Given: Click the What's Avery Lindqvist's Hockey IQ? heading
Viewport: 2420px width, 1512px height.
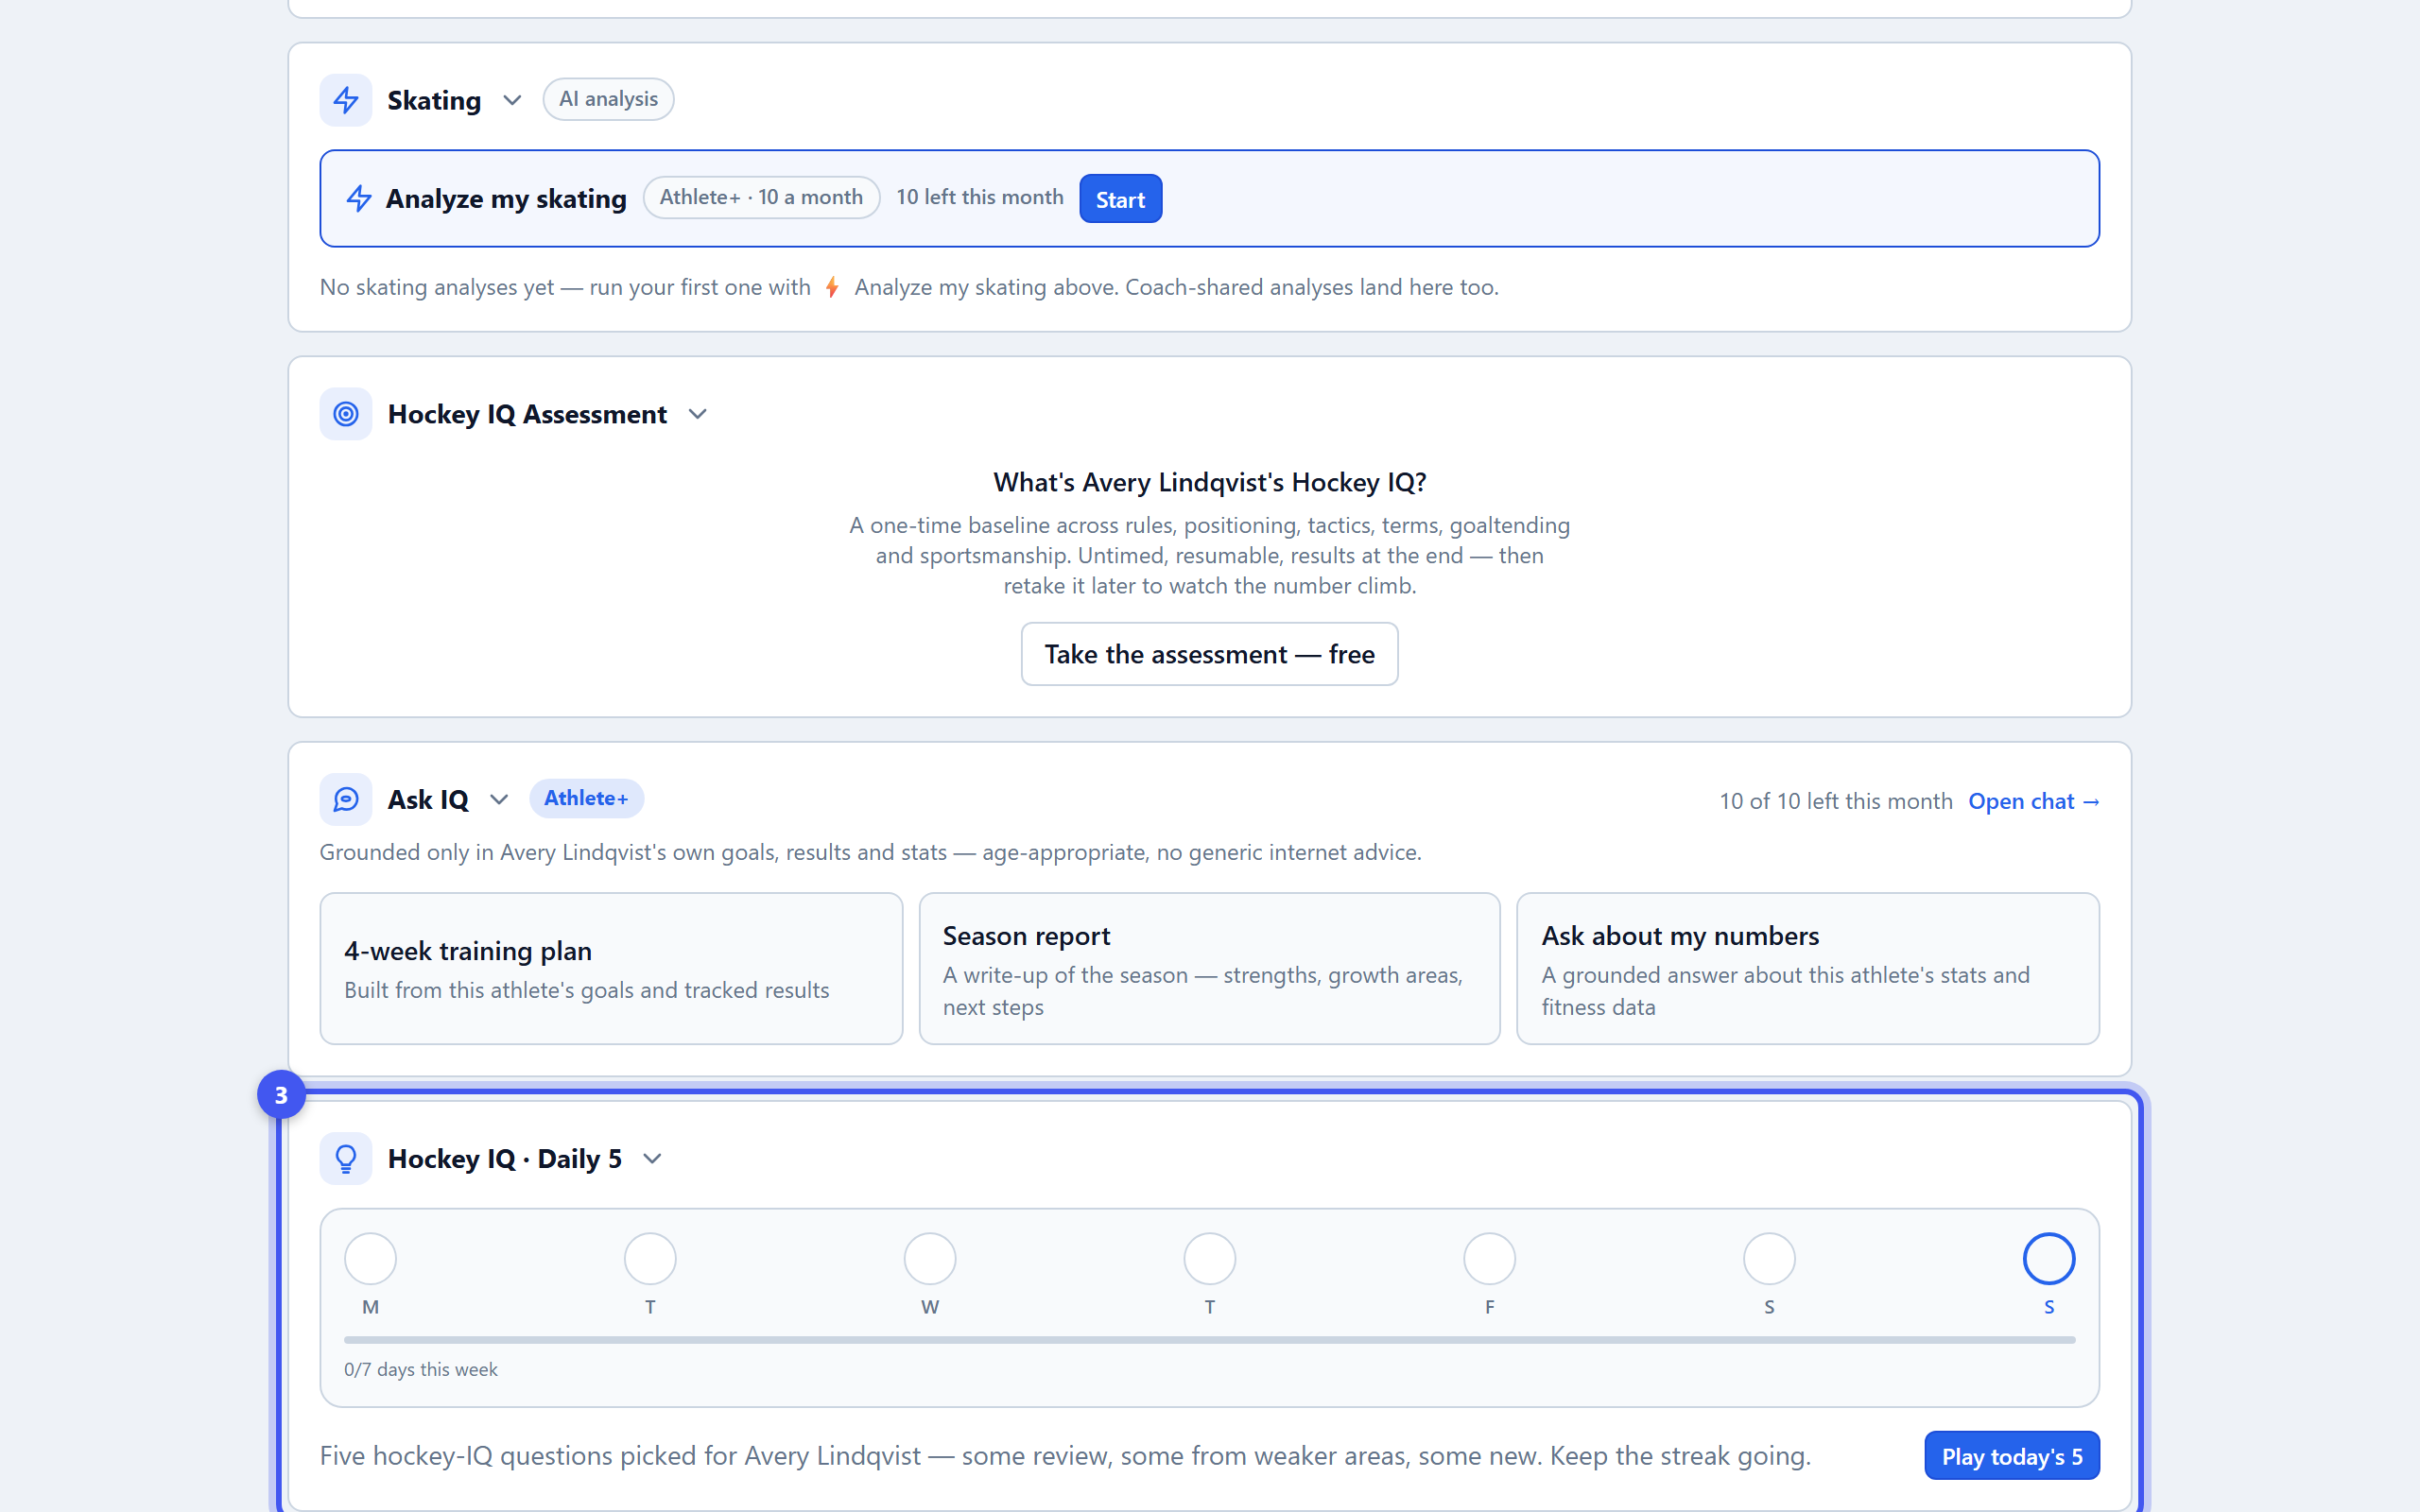Looking at the screenshot, I should [x=1209, y=483].
